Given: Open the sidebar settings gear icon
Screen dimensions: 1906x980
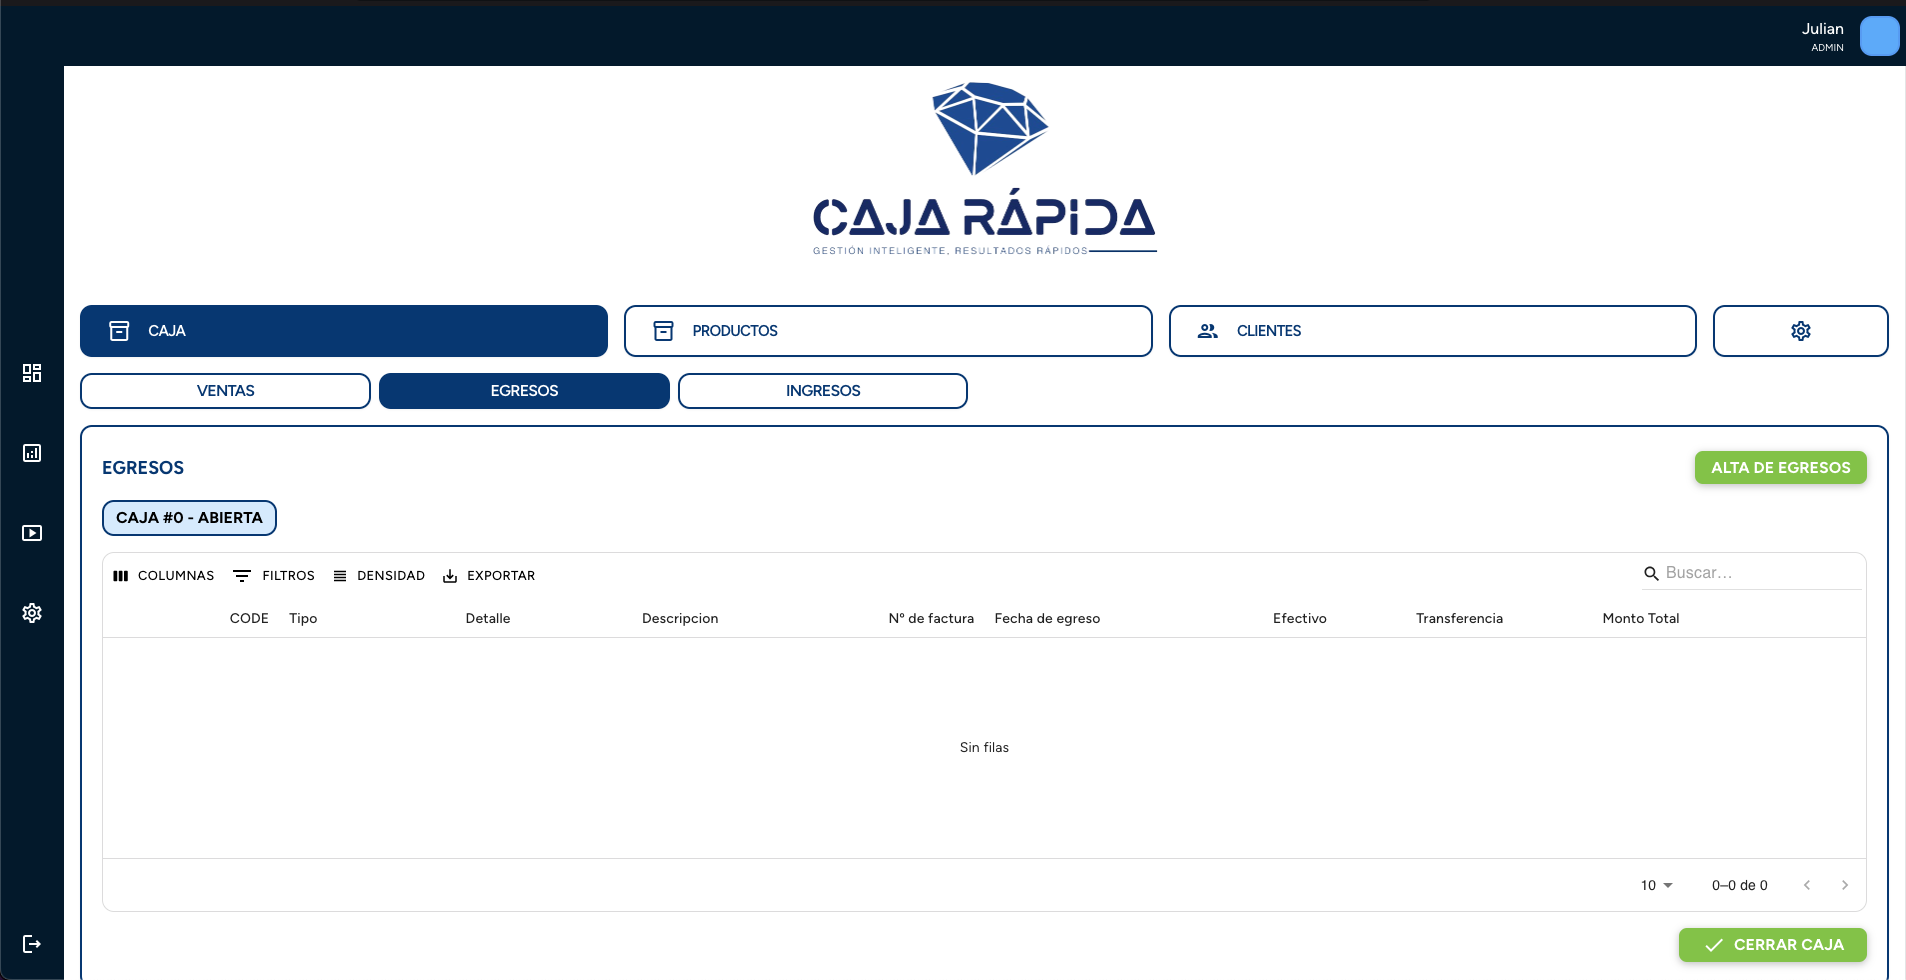Looking at the screenshot, I should click(x=32, y=613).
